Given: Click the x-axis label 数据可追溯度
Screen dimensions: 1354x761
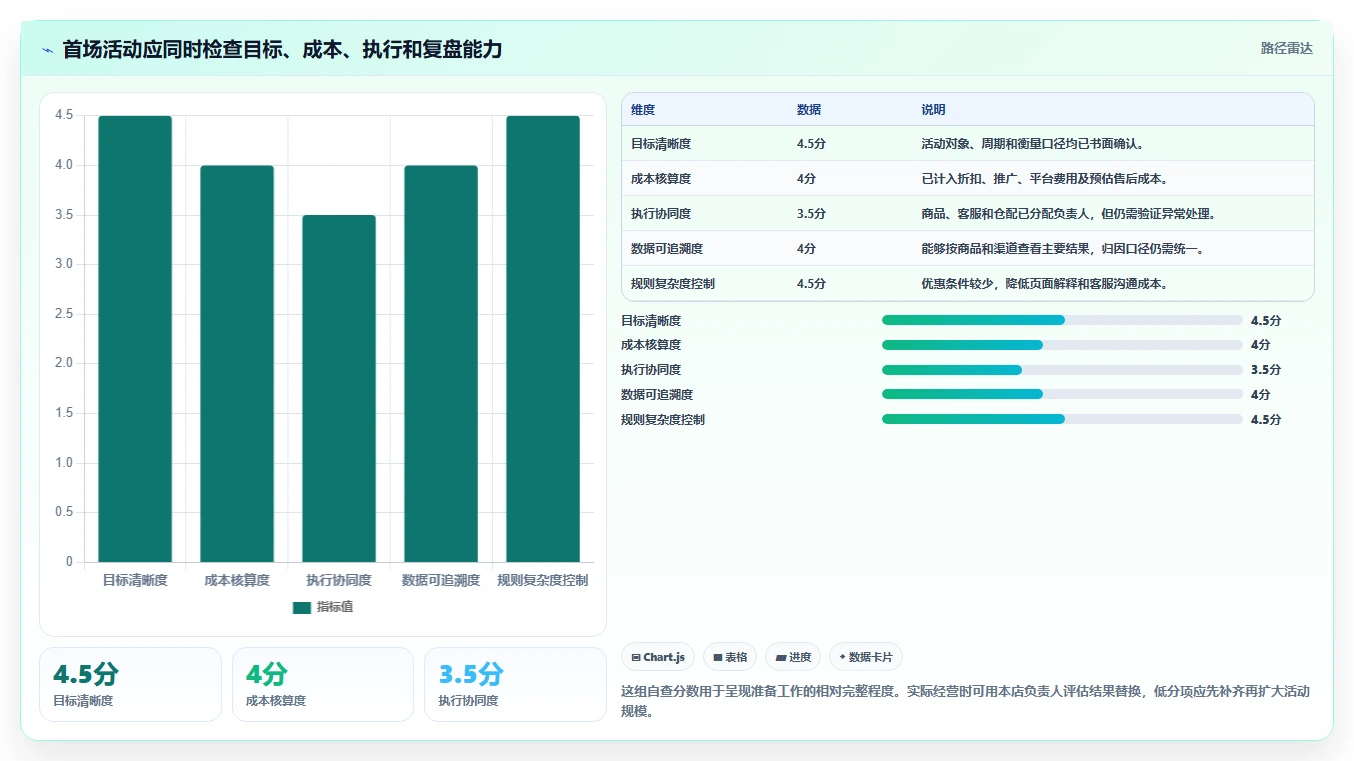Looking at the screenshot, I should tap(441, 580).
